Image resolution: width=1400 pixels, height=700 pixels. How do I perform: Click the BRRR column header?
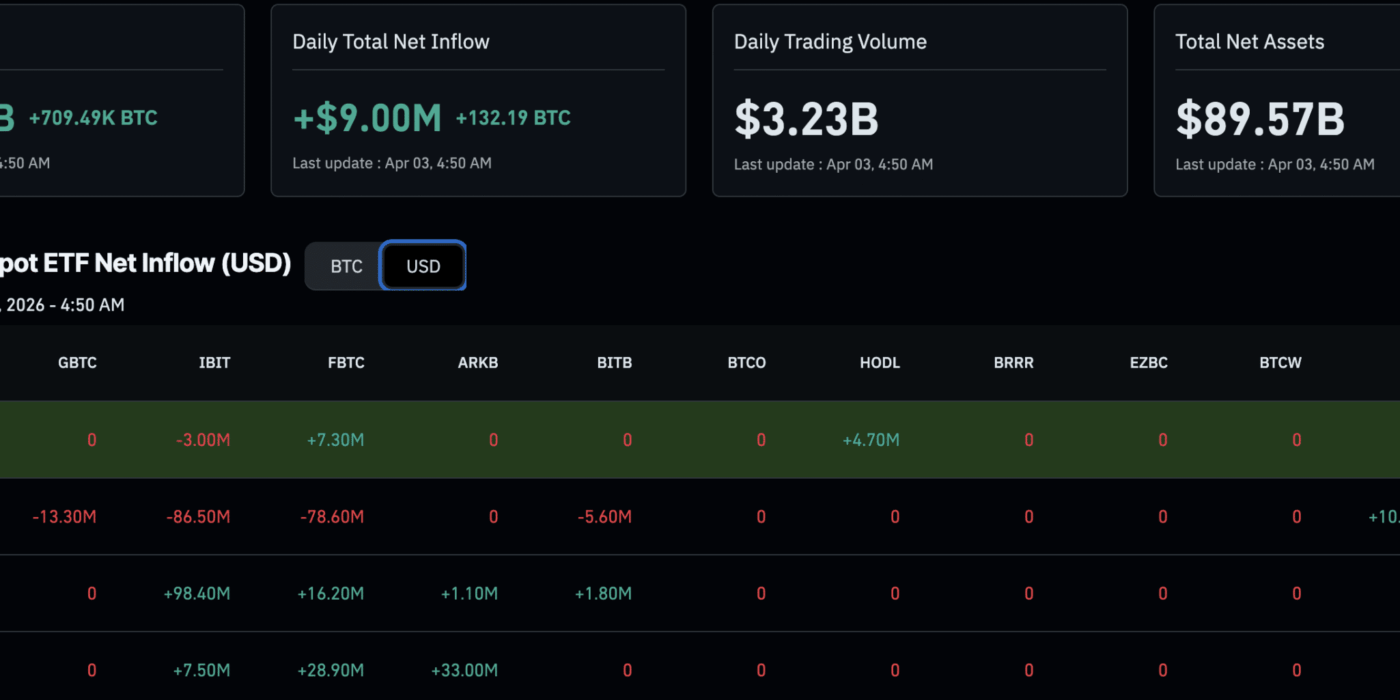tap(1013, 363)
